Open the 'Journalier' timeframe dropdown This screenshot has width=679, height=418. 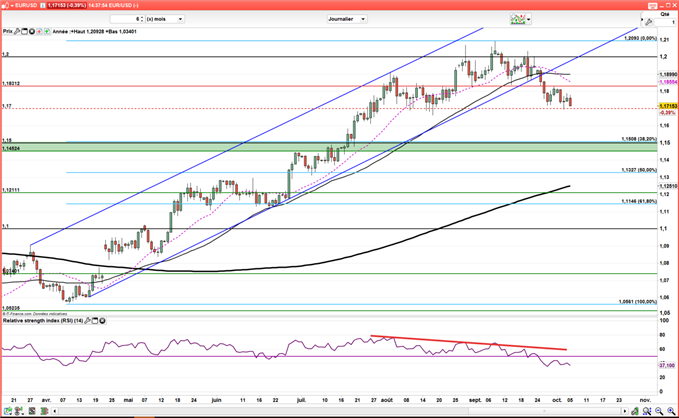pos(347,19)
